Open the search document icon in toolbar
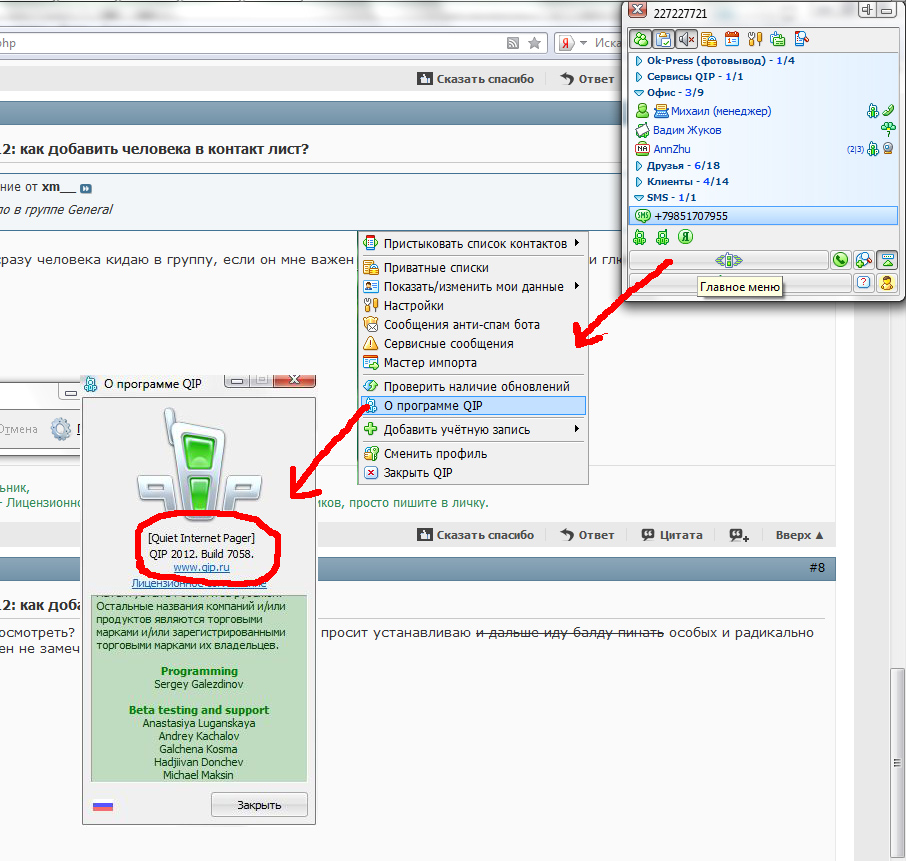This screenshot has width=906, height=861. 801,39
